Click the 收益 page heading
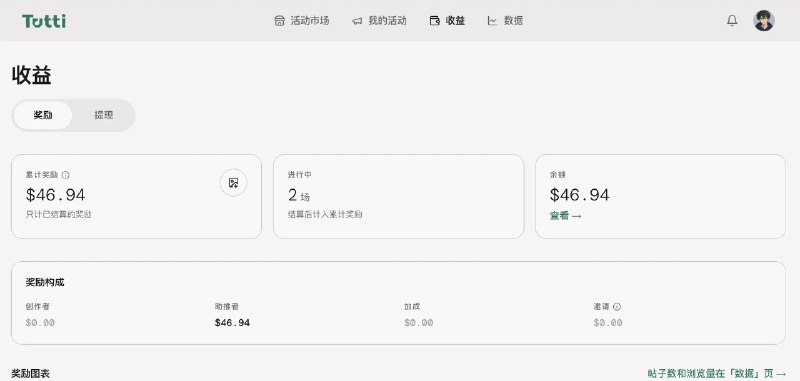Image resolution: width=800 pixels, height=381 pixels. coord(32,76)
